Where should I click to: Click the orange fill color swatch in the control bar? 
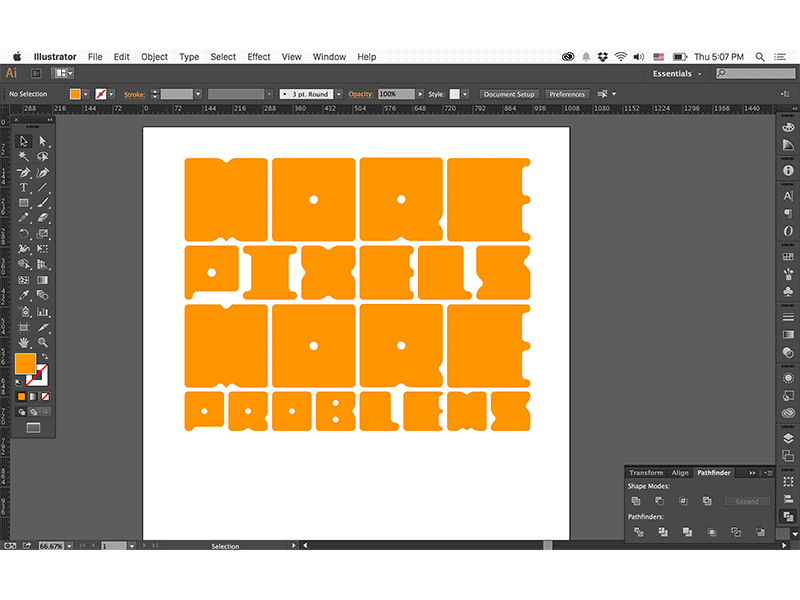pyautogui.click(x=77, y=93)
